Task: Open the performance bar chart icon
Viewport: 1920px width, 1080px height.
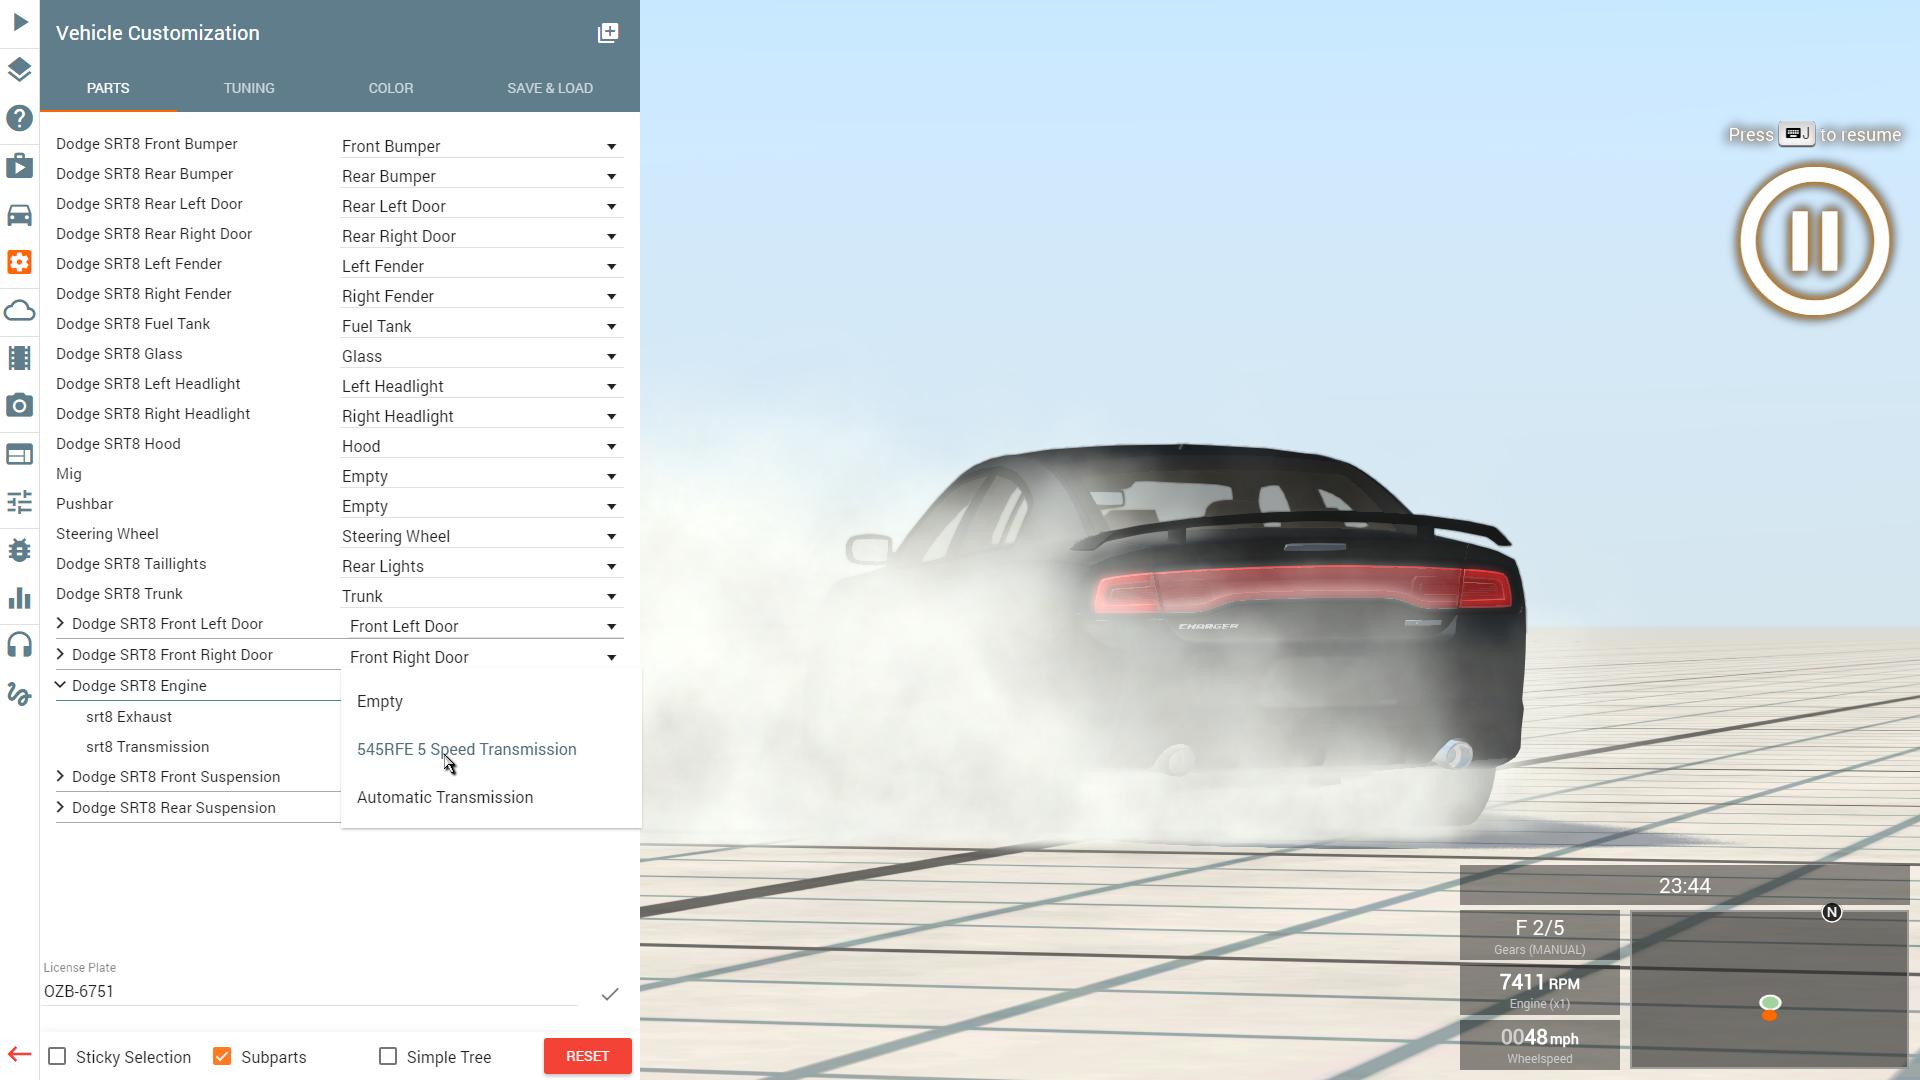Action: 20,598
